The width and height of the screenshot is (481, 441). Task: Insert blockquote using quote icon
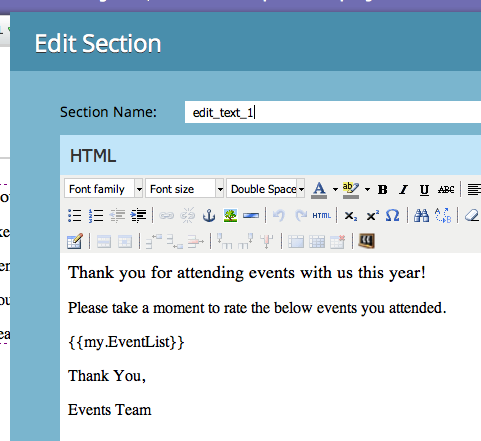coord(366,241)
